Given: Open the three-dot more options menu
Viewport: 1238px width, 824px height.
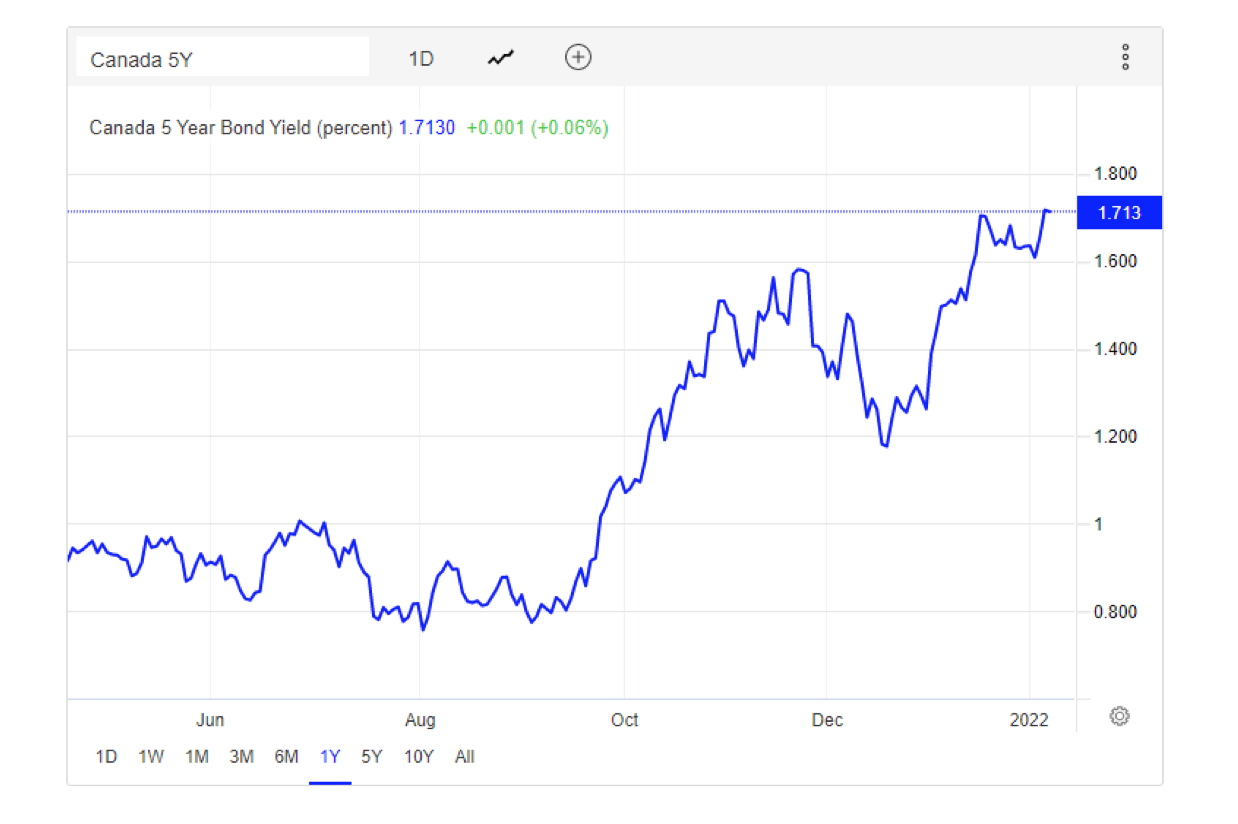Looking at the screenshot, I should point(1125,57).
